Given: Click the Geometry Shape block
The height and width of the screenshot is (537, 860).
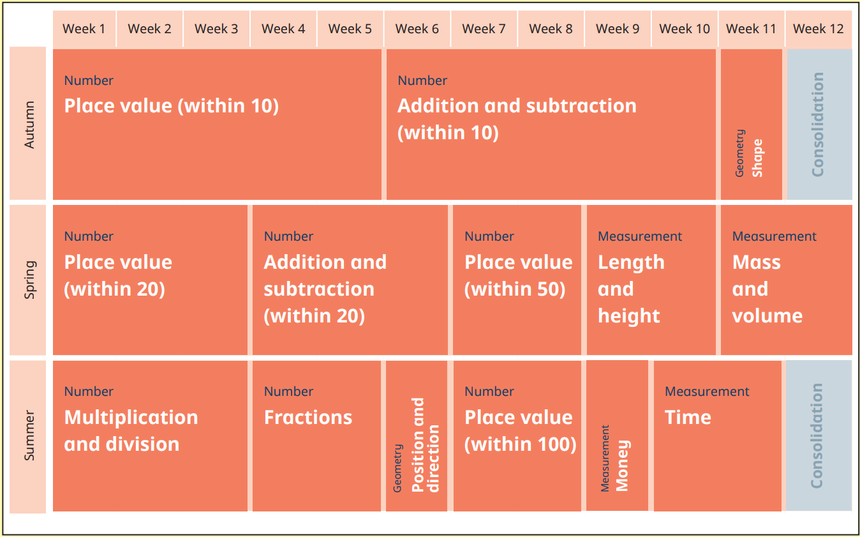Looking at the screenshot, I should [750, 123].
